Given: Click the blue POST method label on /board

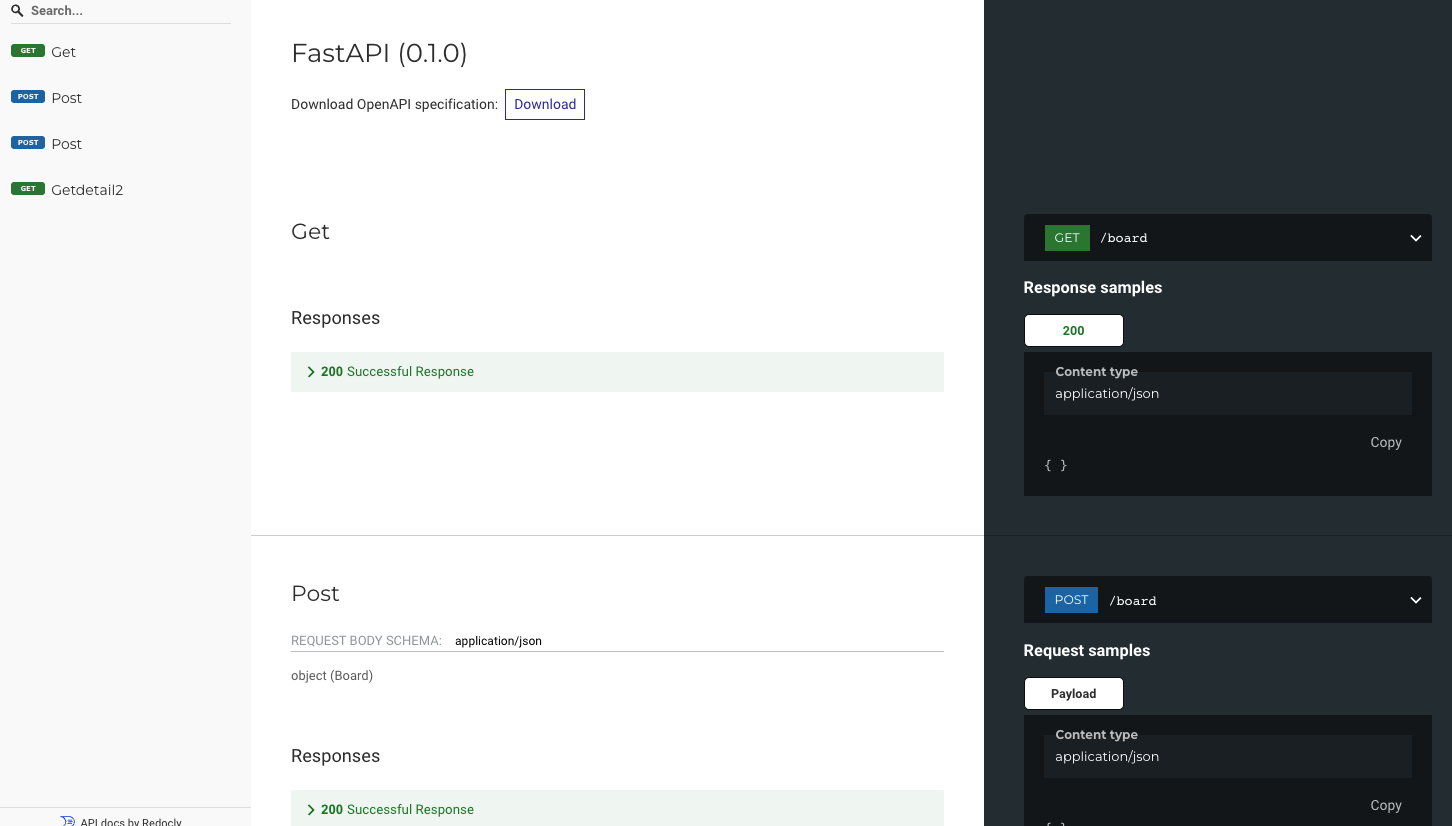Looking at the screenshot, I should 1071,600.
